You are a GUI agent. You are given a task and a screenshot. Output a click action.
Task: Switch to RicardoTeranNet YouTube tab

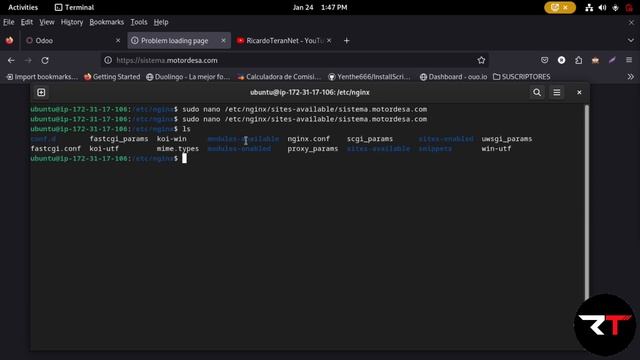pos(284,41)
